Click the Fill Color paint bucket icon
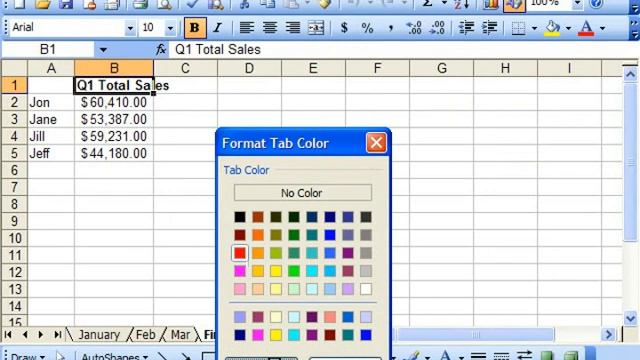Viewport: 640px width, 360px height. click(x=552, y=28)
